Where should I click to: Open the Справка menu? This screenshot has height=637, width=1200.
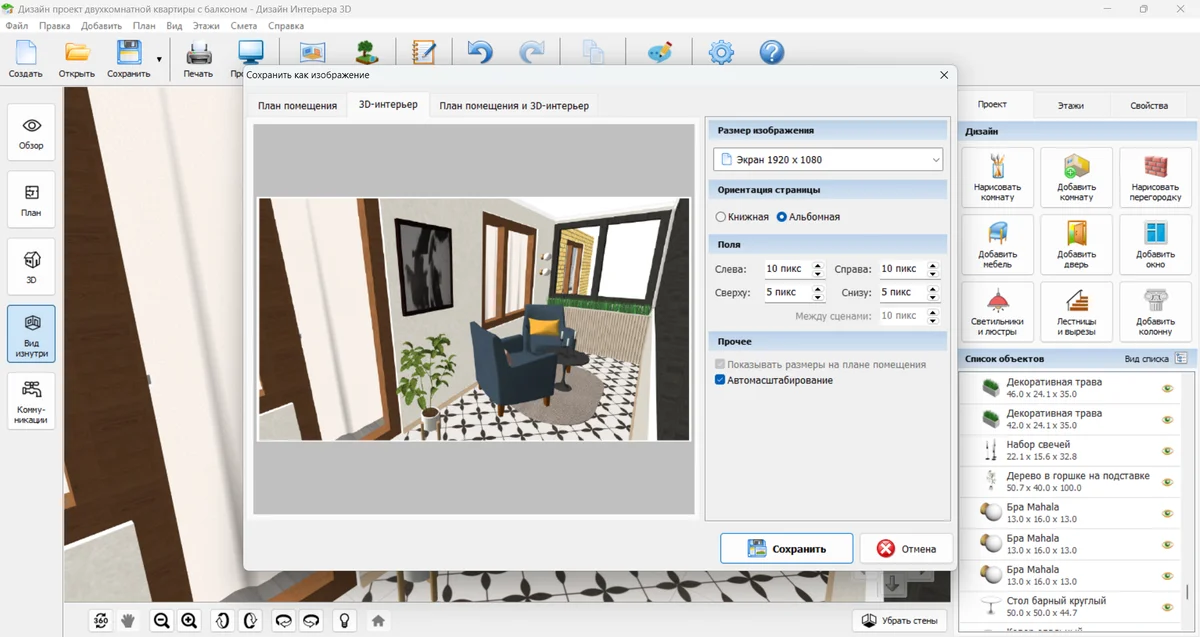click(287, 25)
